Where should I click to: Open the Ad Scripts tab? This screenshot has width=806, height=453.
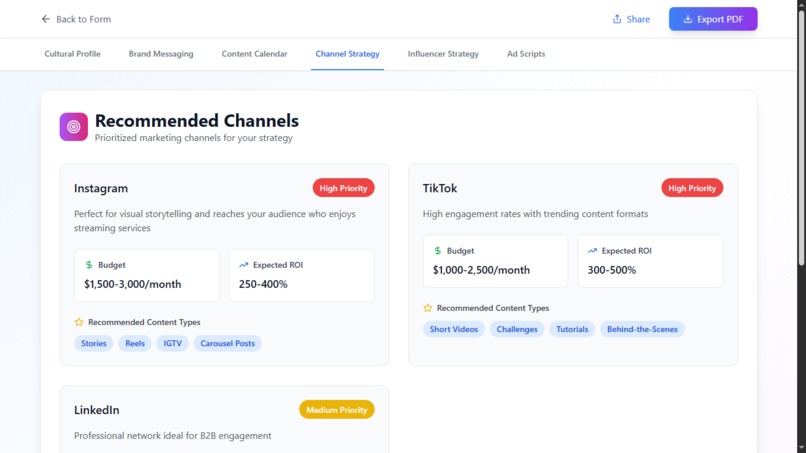(x=526, y=53)
